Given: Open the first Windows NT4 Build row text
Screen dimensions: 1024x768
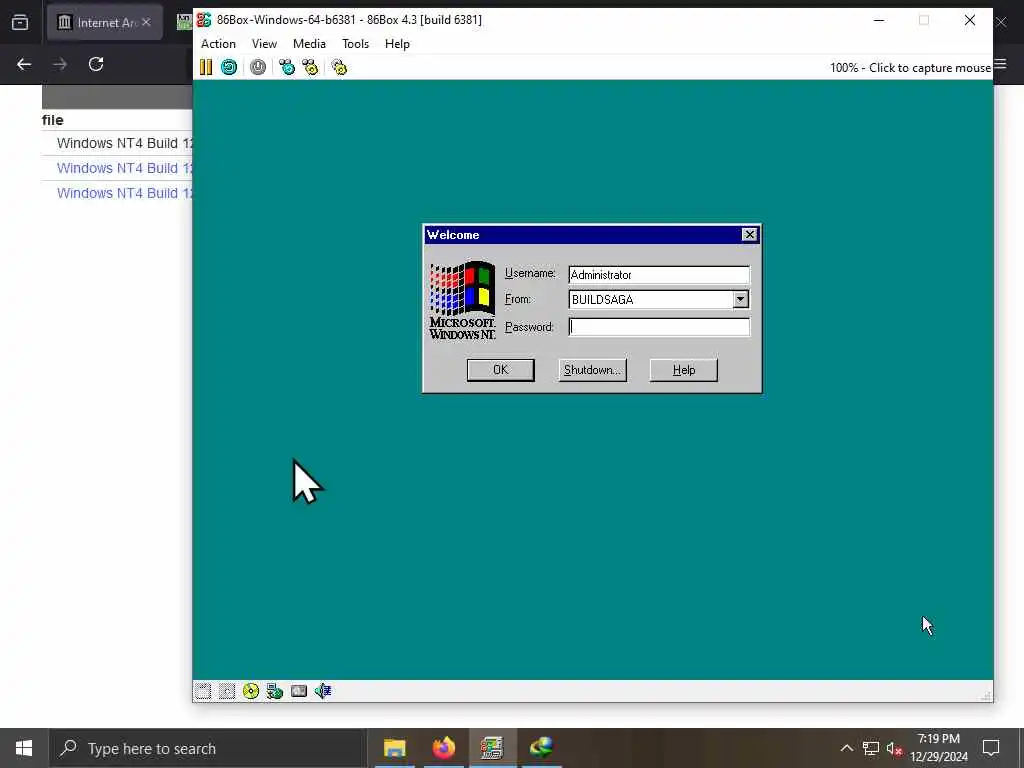Looking at the screenshot, I should click(x=125, y=143).
